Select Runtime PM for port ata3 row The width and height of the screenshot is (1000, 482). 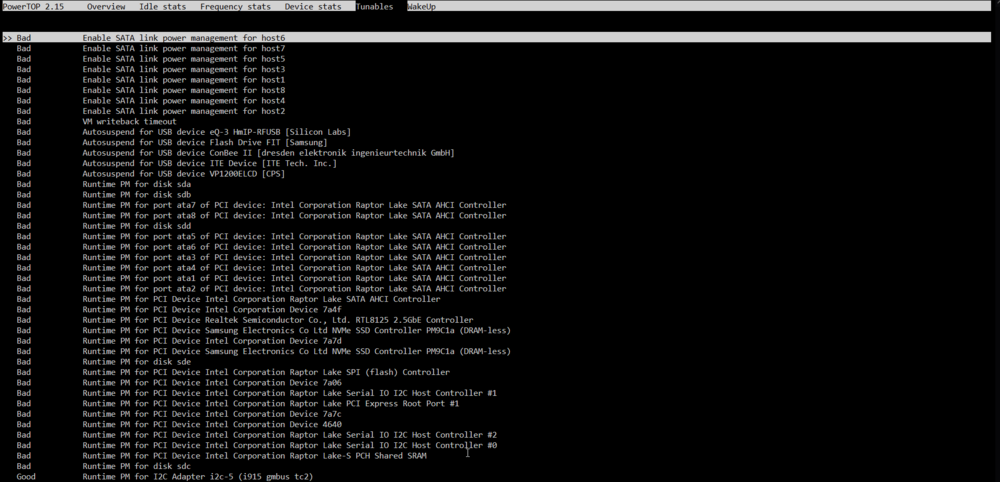point(261,258)
